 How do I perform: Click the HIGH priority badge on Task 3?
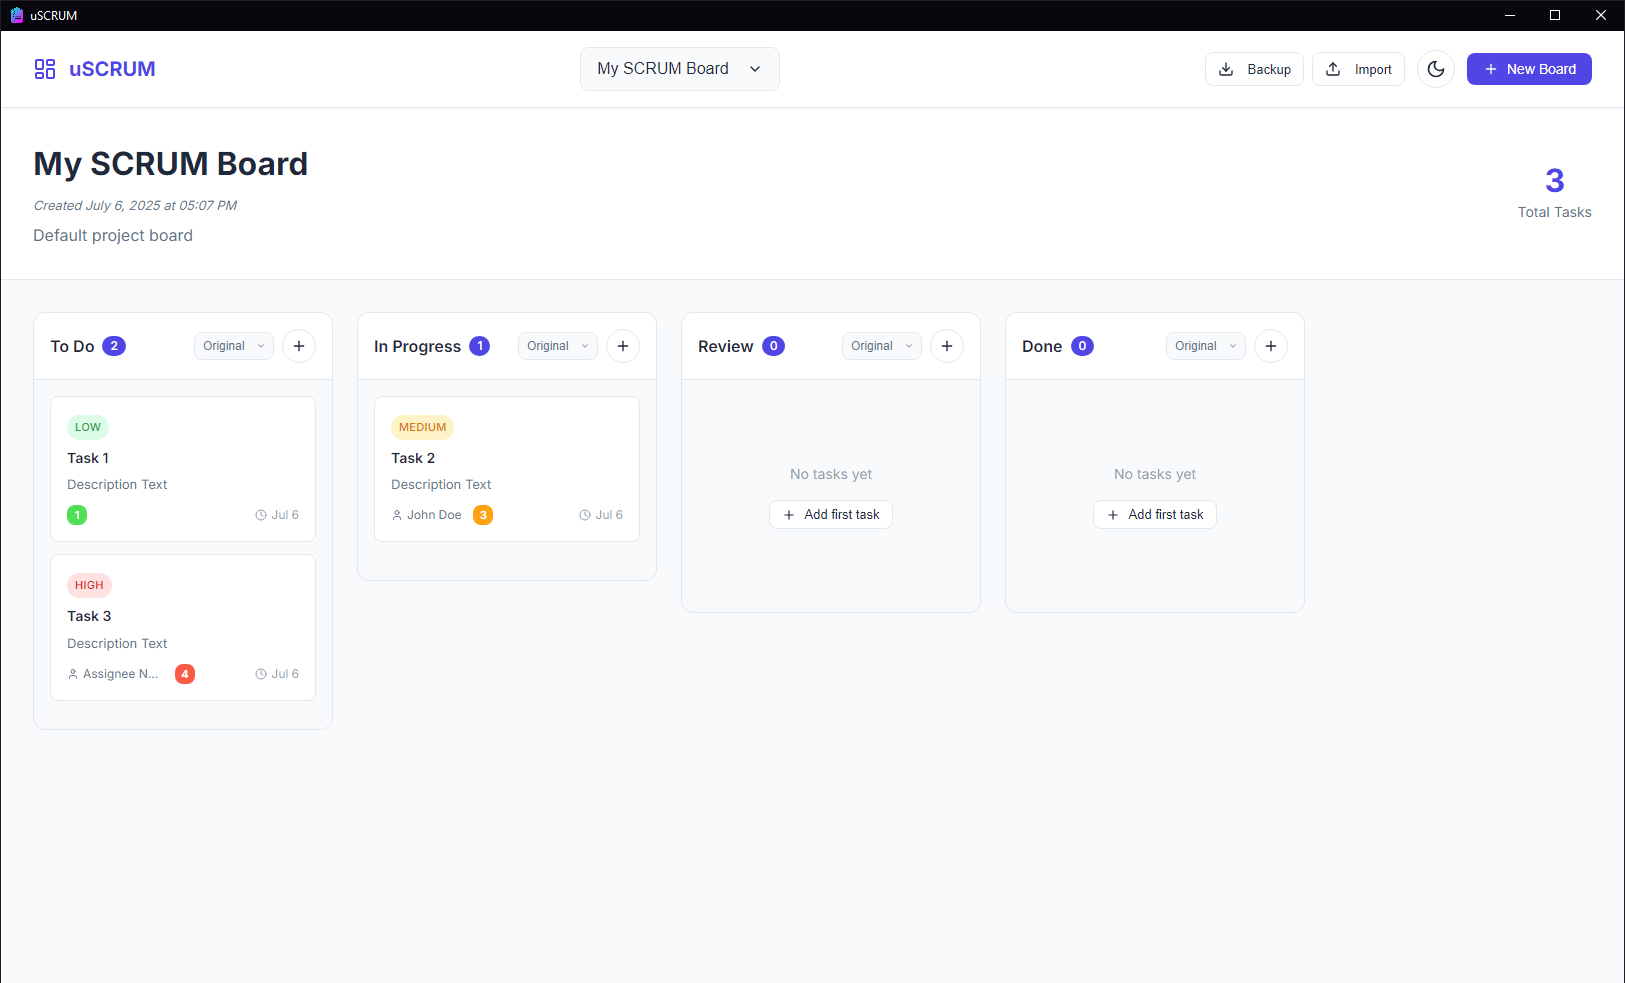click(89, 585)
